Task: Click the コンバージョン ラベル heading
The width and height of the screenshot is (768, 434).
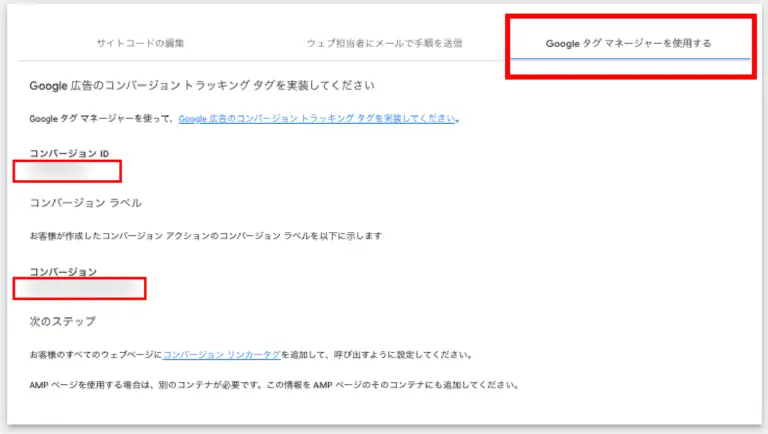Action: click(86, 203)
